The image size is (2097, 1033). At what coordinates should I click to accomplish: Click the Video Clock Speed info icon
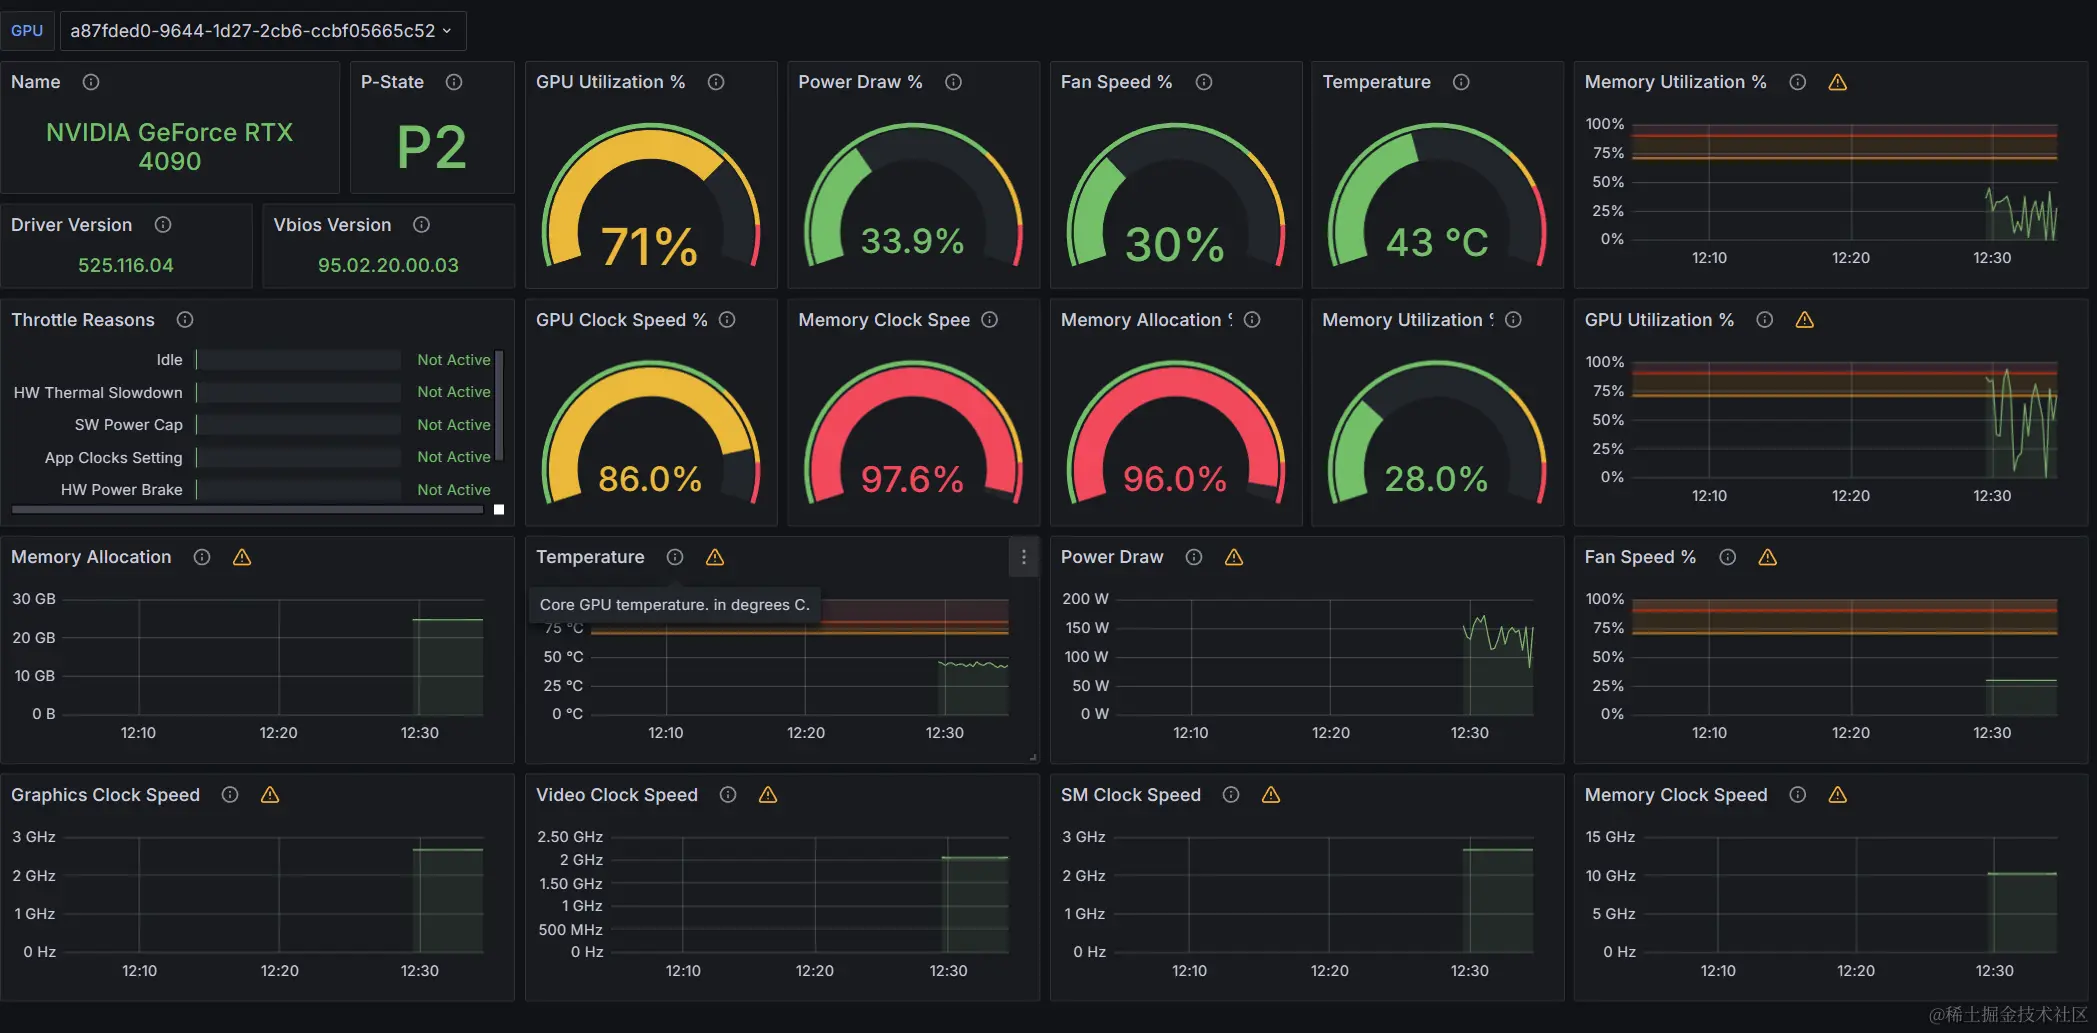coord(728,795)
